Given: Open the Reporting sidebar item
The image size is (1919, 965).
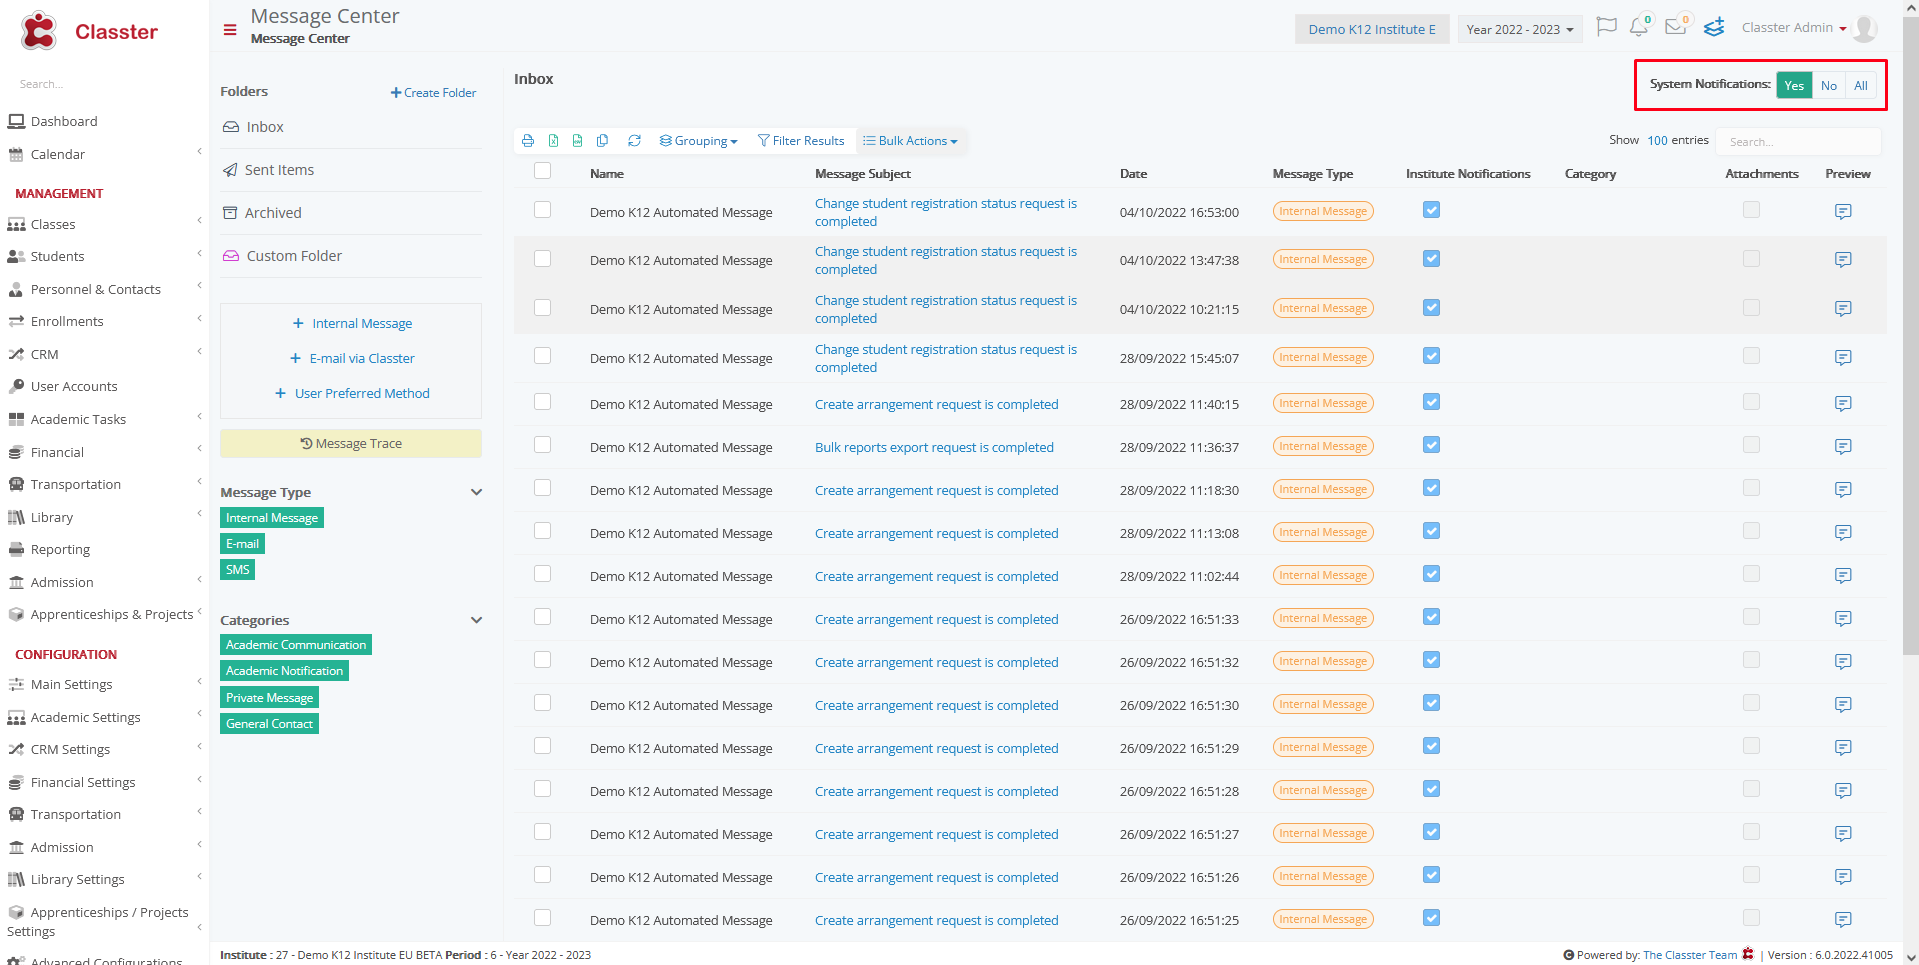Looking at the screenshot, I should [60, 549].
